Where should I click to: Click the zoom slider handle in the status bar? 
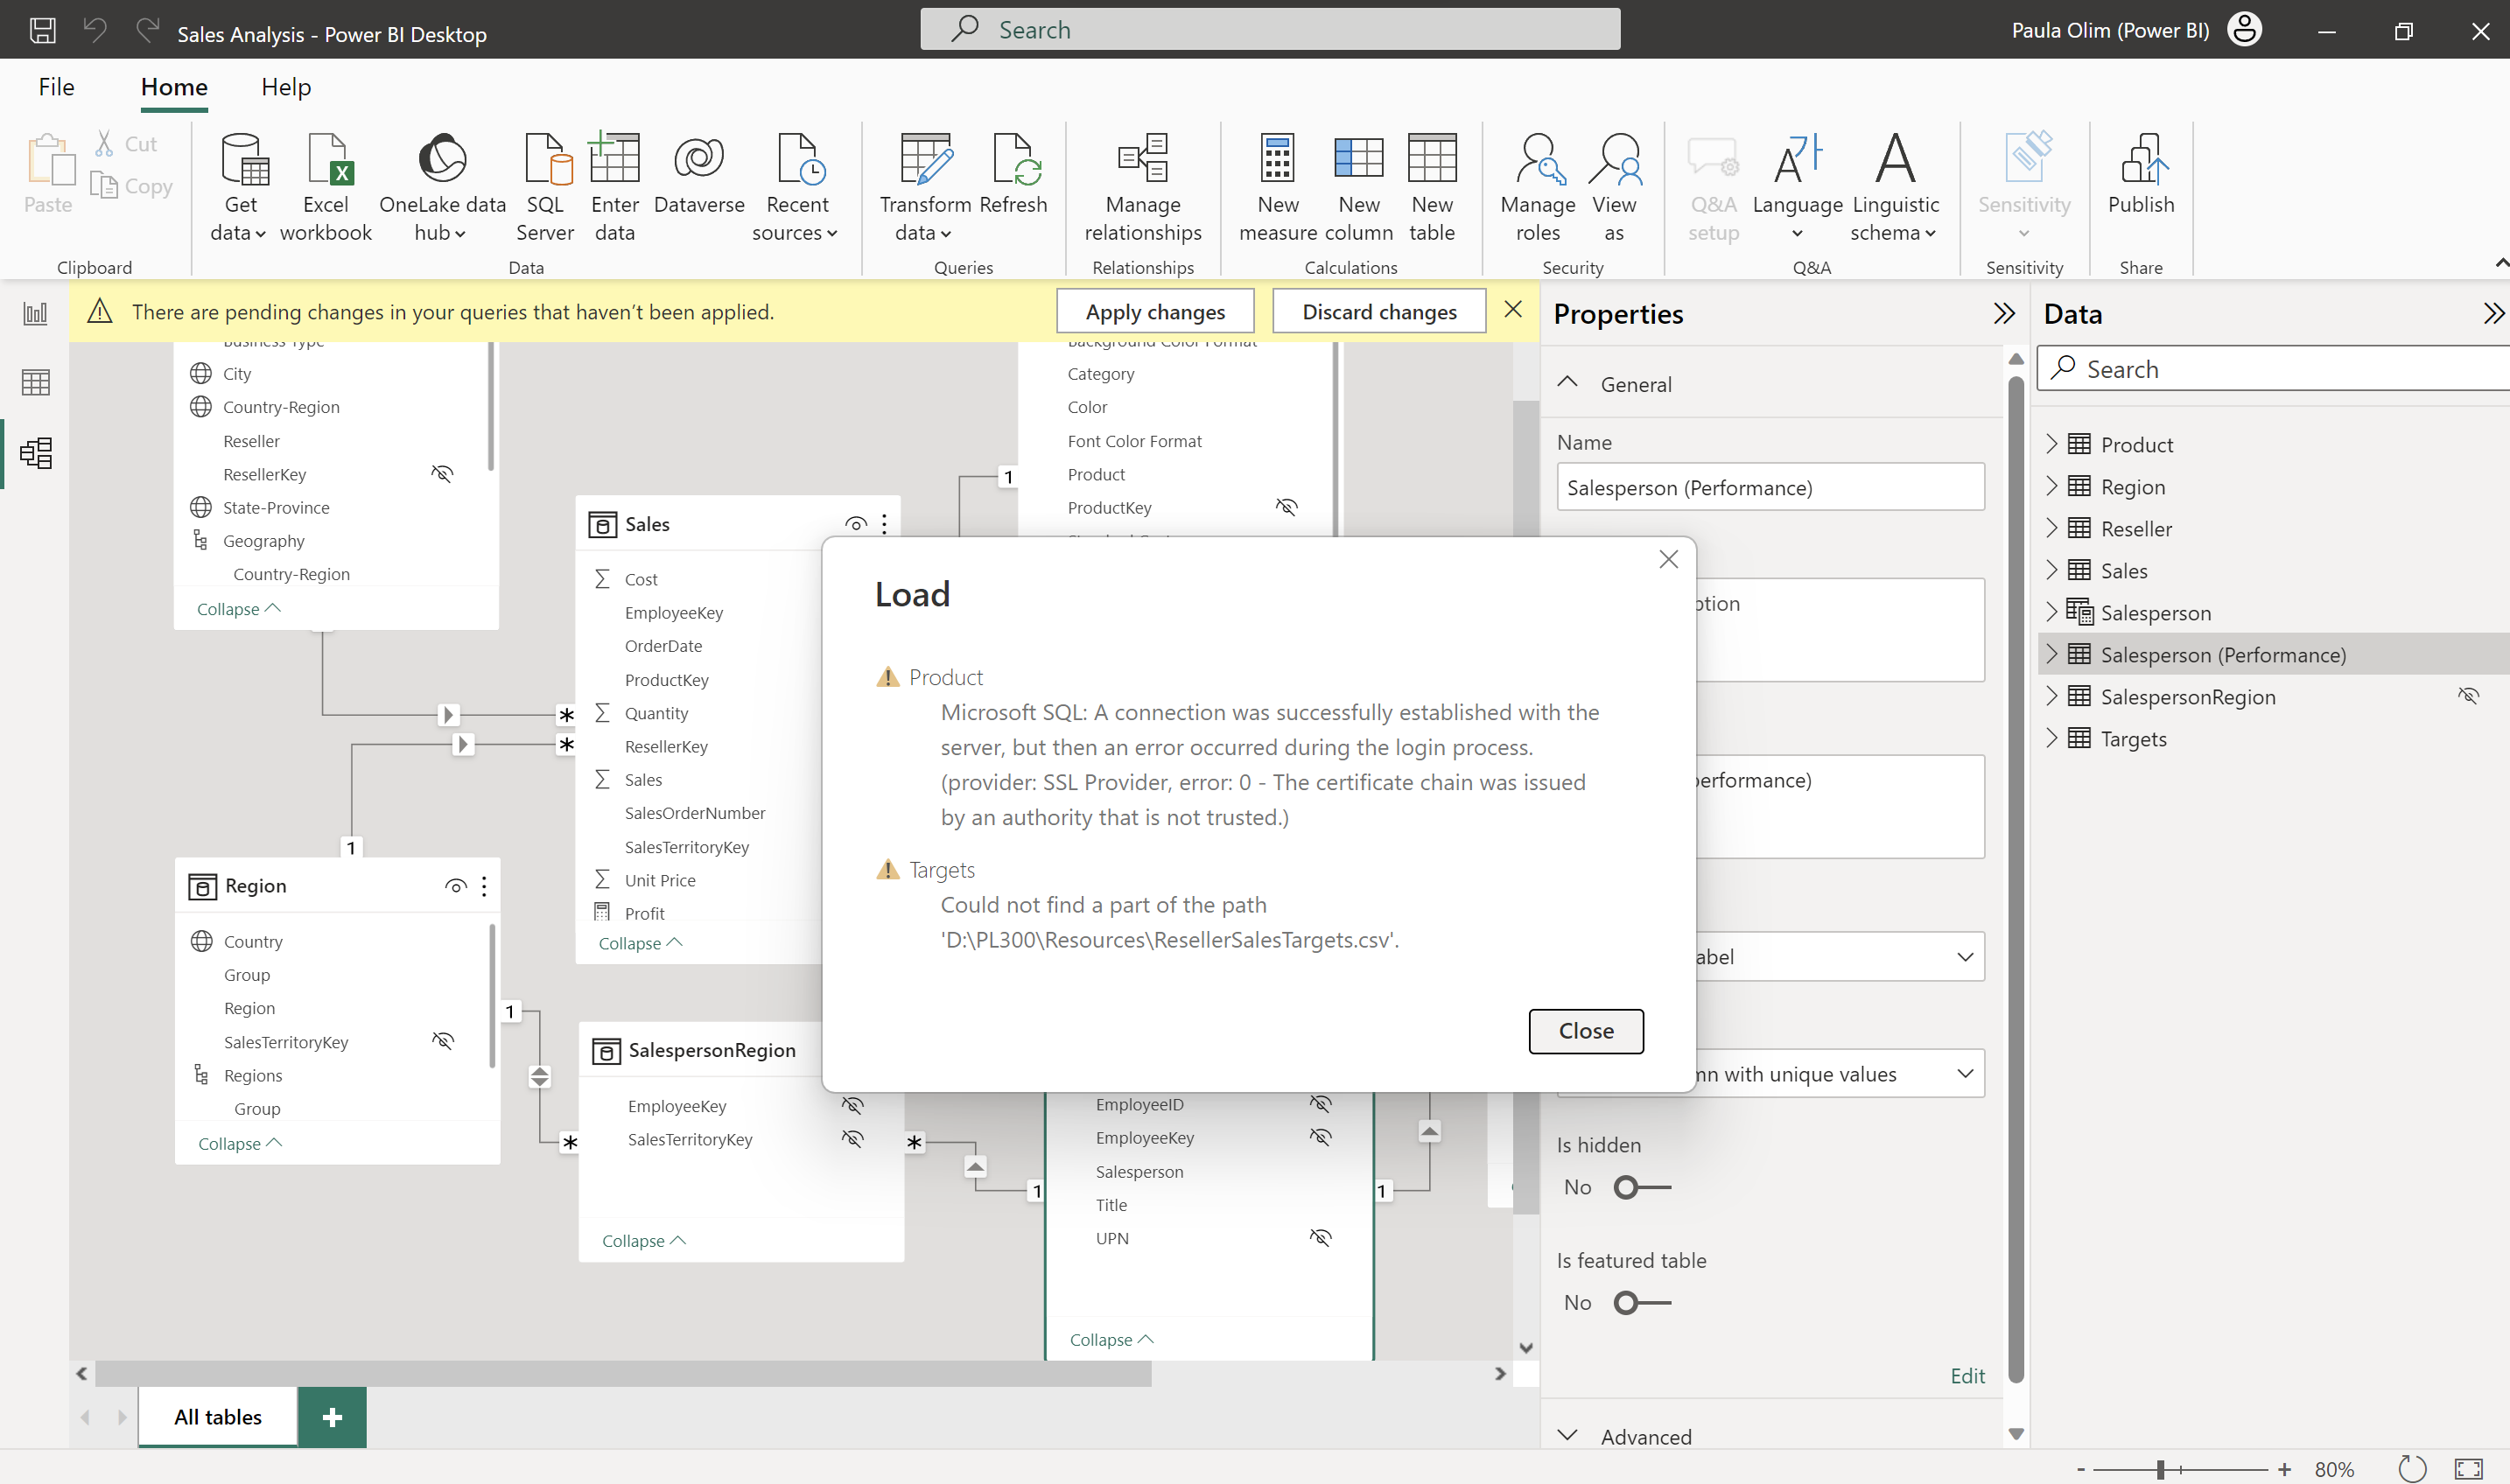tap(2160, 1469)
